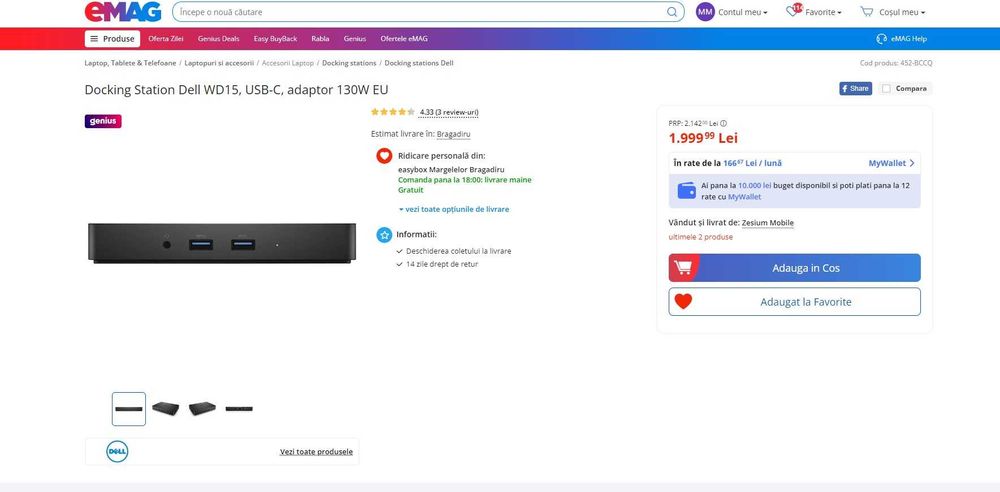Click the Bragadiru delivery location link
The height and width of the screenshot is (492, 1000).
click(x=453, y=135)
